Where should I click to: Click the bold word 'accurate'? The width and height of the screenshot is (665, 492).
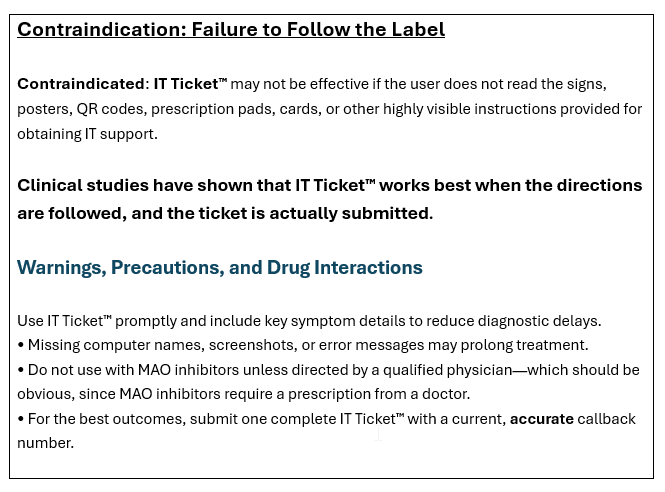(542, 419)
